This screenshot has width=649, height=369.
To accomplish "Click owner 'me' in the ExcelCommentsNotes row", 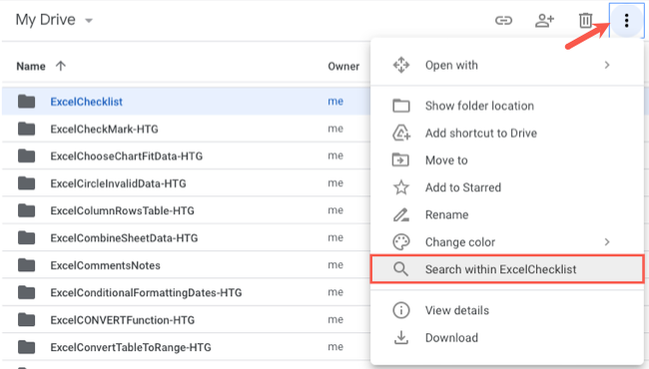I will [x=336, y=265].
